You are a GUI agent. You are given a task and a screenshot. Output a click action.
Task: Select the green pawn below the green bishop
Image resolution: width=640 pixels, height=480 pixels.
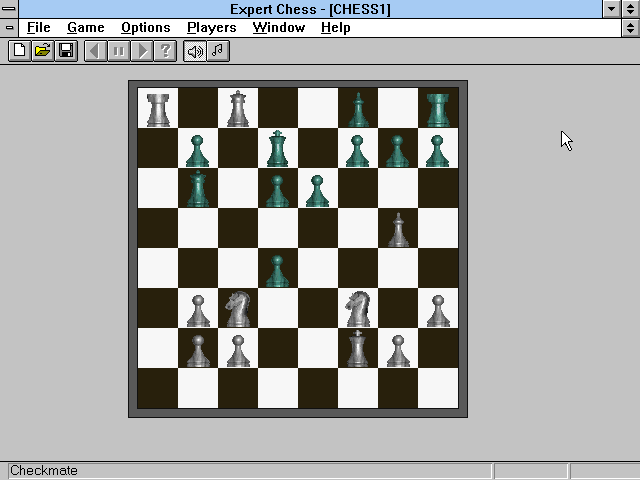358,151
